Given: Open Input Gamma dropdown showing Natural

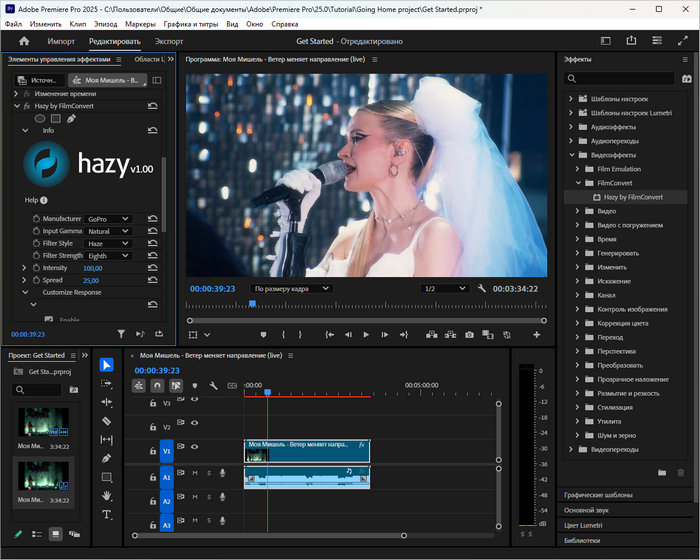Looking at the screenshot, I should coord(108,231).
